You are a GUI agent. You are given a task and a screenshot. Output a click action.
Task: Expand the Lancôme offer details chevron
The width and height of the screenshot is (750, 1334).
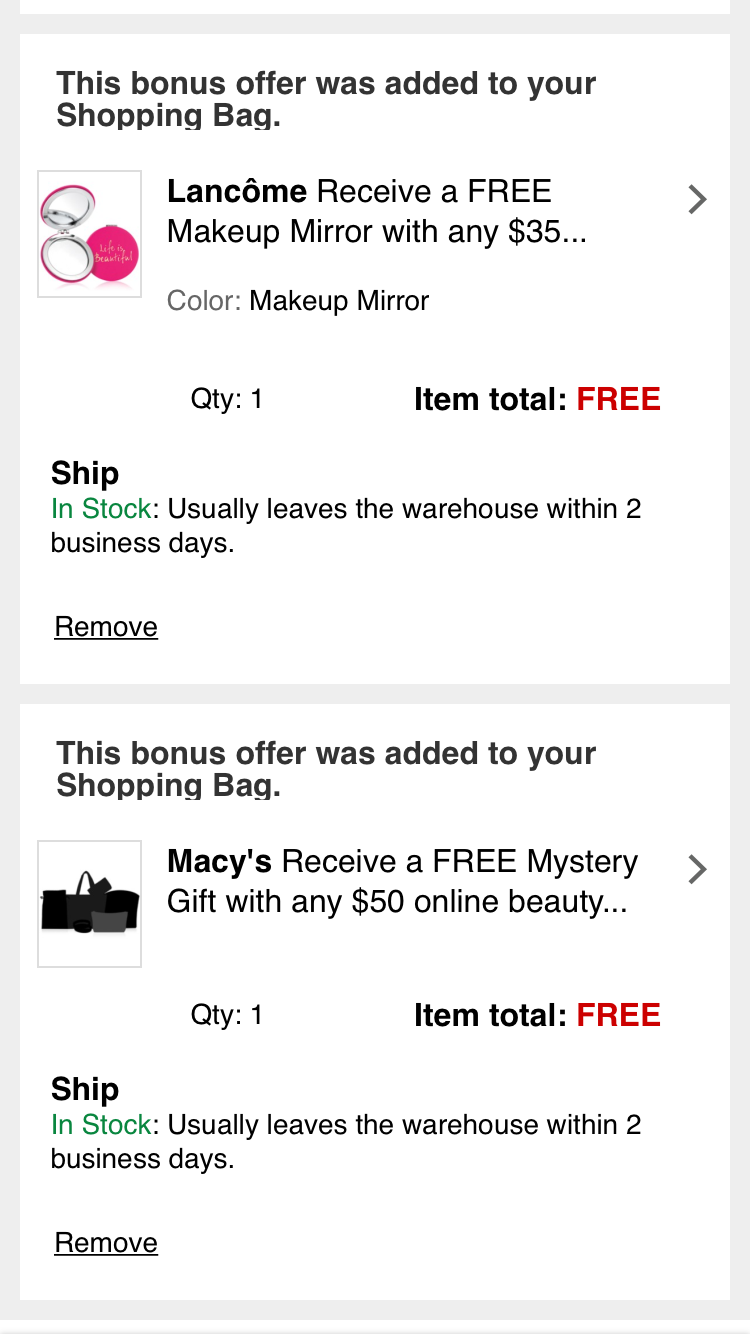click(698, 200)
